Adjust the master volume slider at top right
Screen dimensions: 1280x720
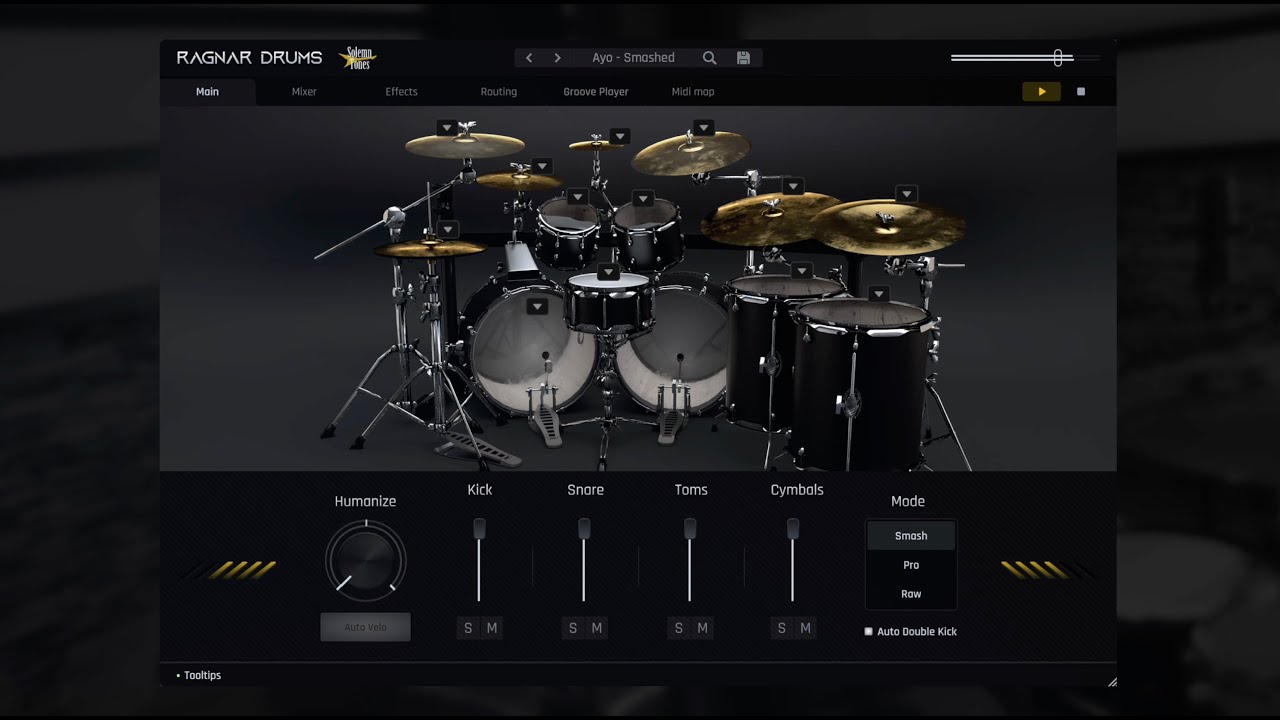click(1058, 58)
